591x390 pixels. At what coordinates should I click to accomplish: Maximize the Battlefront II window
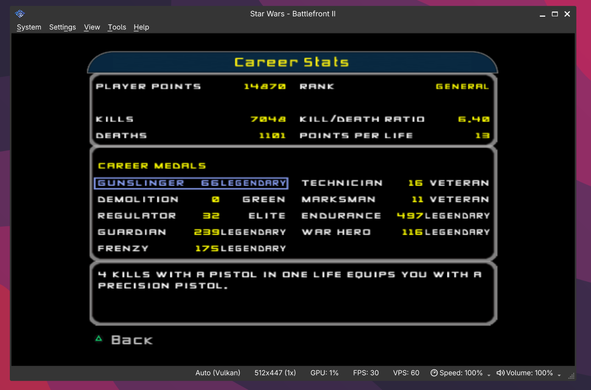pos(555,14)
